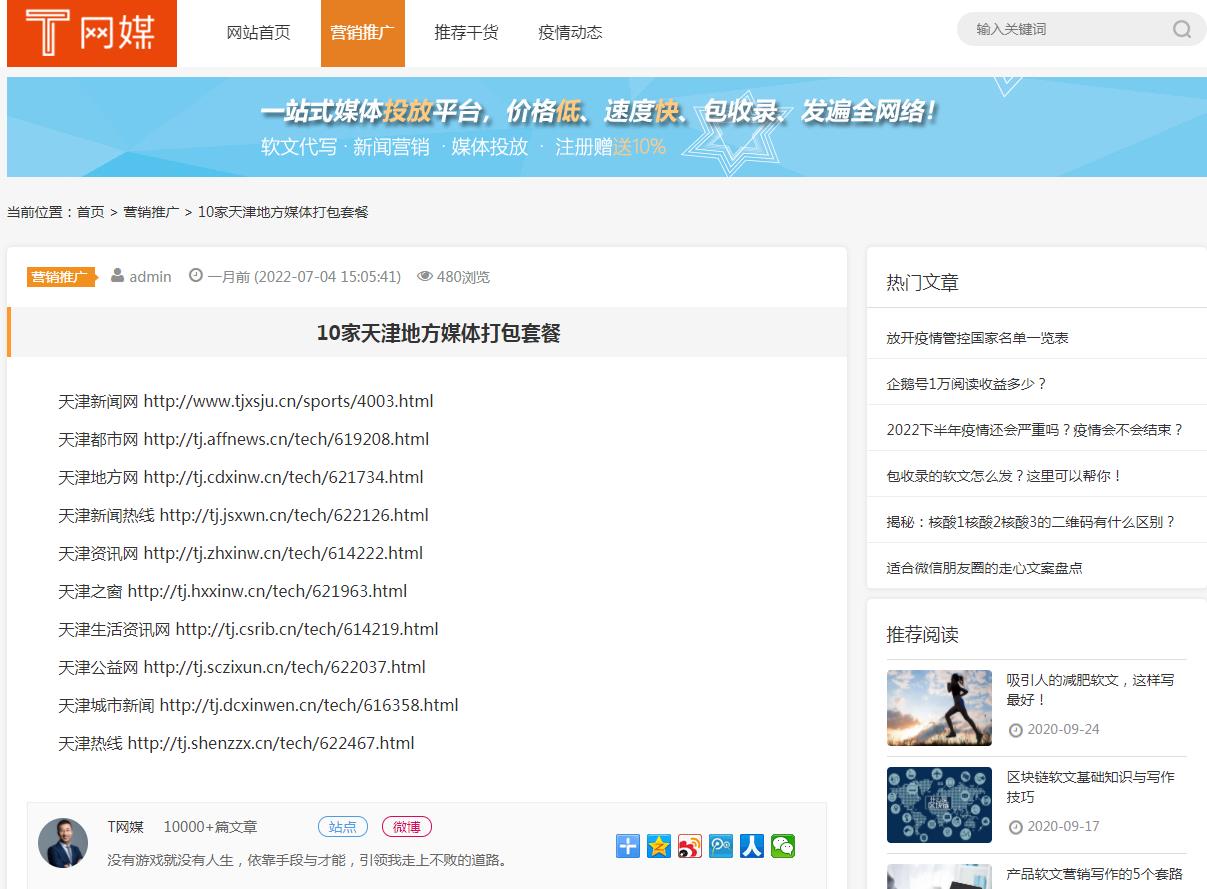
Task: Open 区块链软文基础知识与写作技巧 article
Action: (x=1091, y=787)
